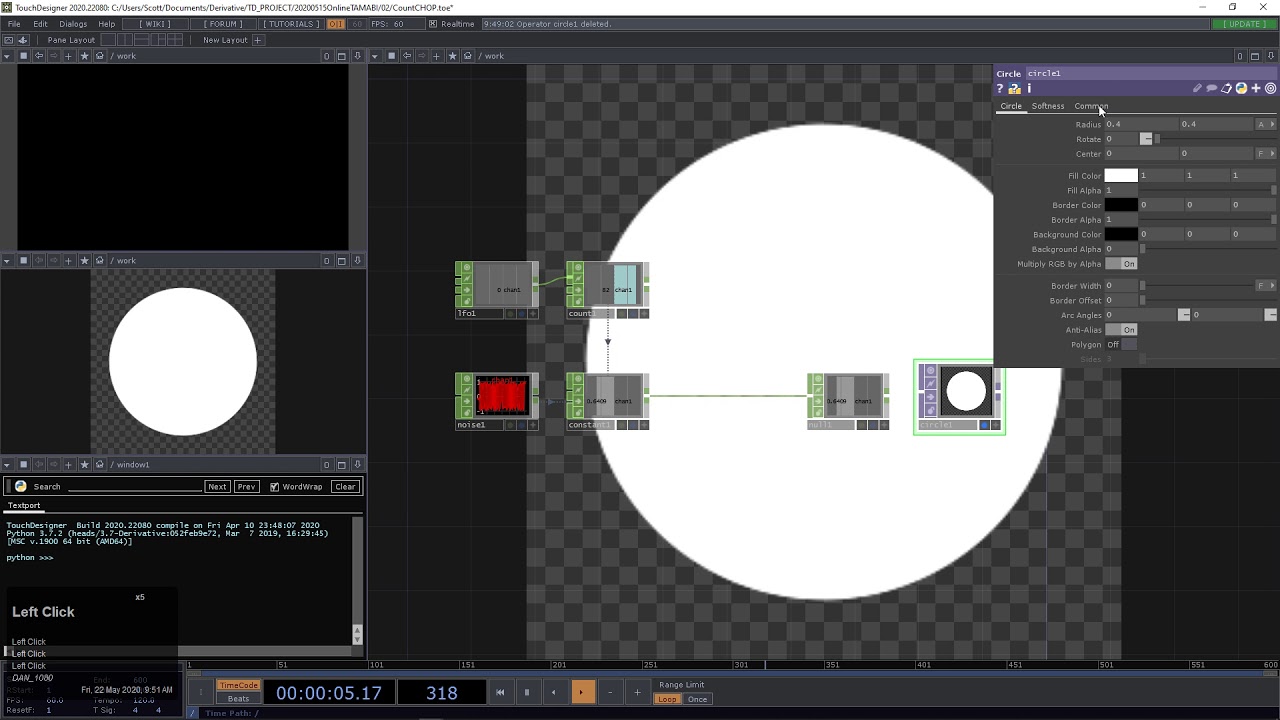Open the comment bubble icon
Viewport: 1280px width, 720px height.
(x=1212, y=89)
